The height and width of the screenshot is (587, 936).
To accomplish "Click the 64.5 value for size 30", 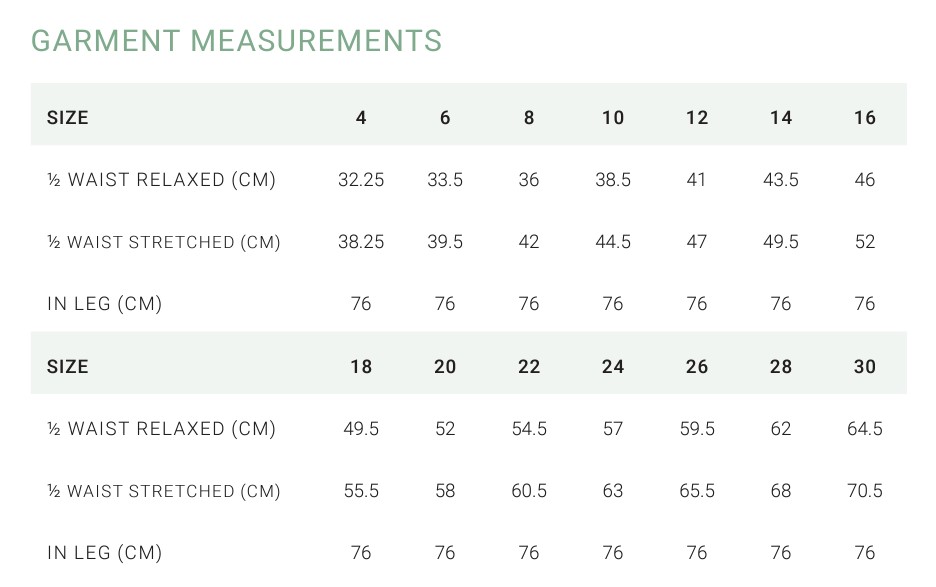I will tap(865, 429).
